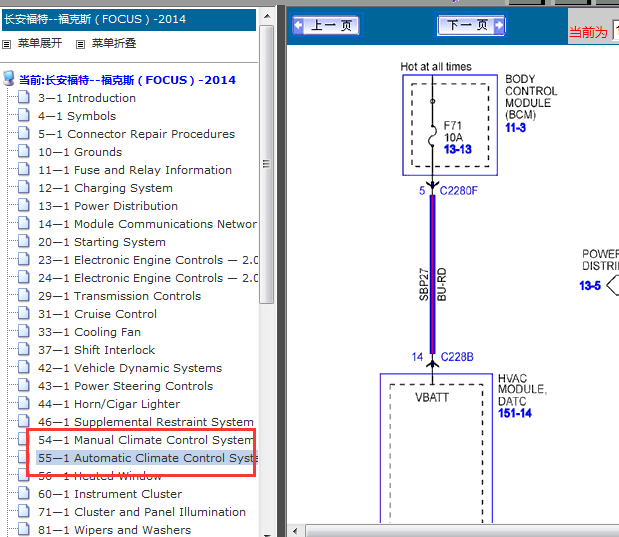Click the page icon beside Power Steering Controls
The width and height of the screenshot is (619, 537).
[x=24, y=385]
